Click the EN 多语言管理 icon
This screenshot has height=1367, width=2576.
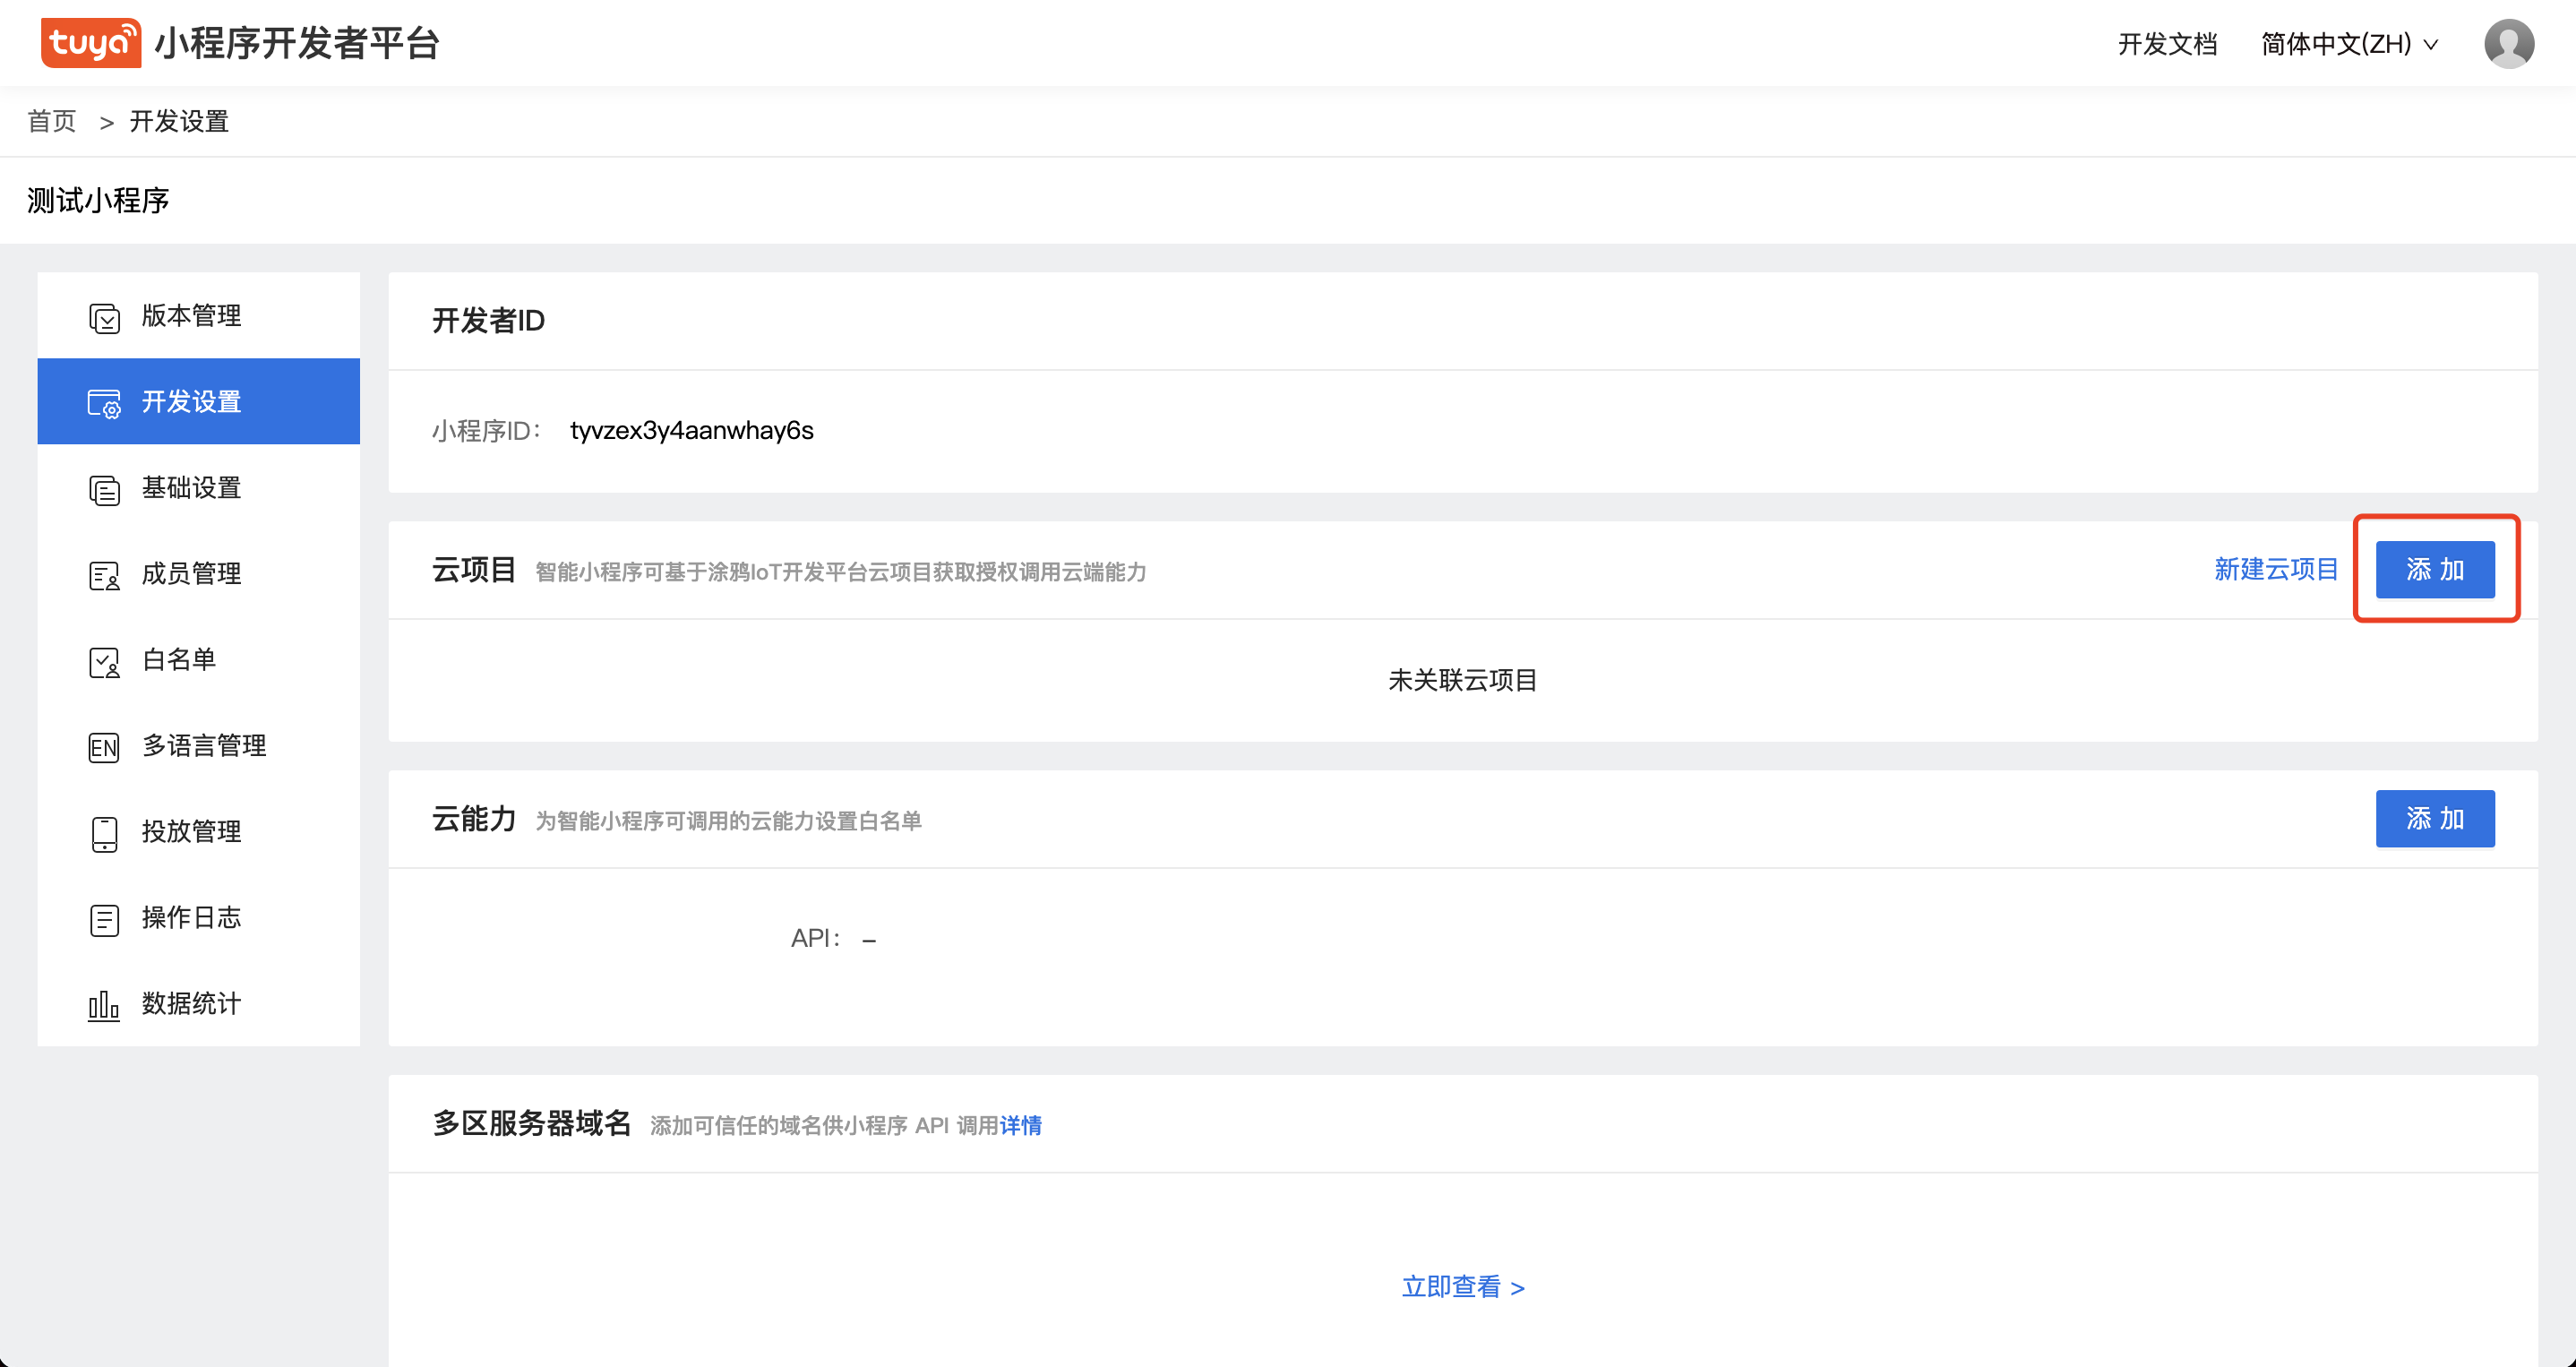[x=104, y=747]
